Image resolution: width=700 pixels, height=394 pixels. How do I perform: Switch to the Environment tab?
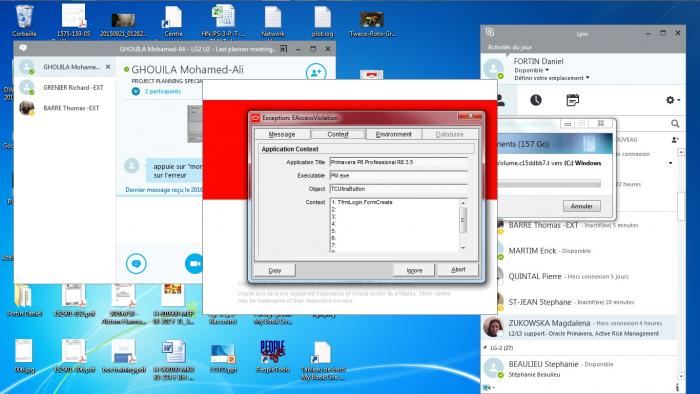393,134
